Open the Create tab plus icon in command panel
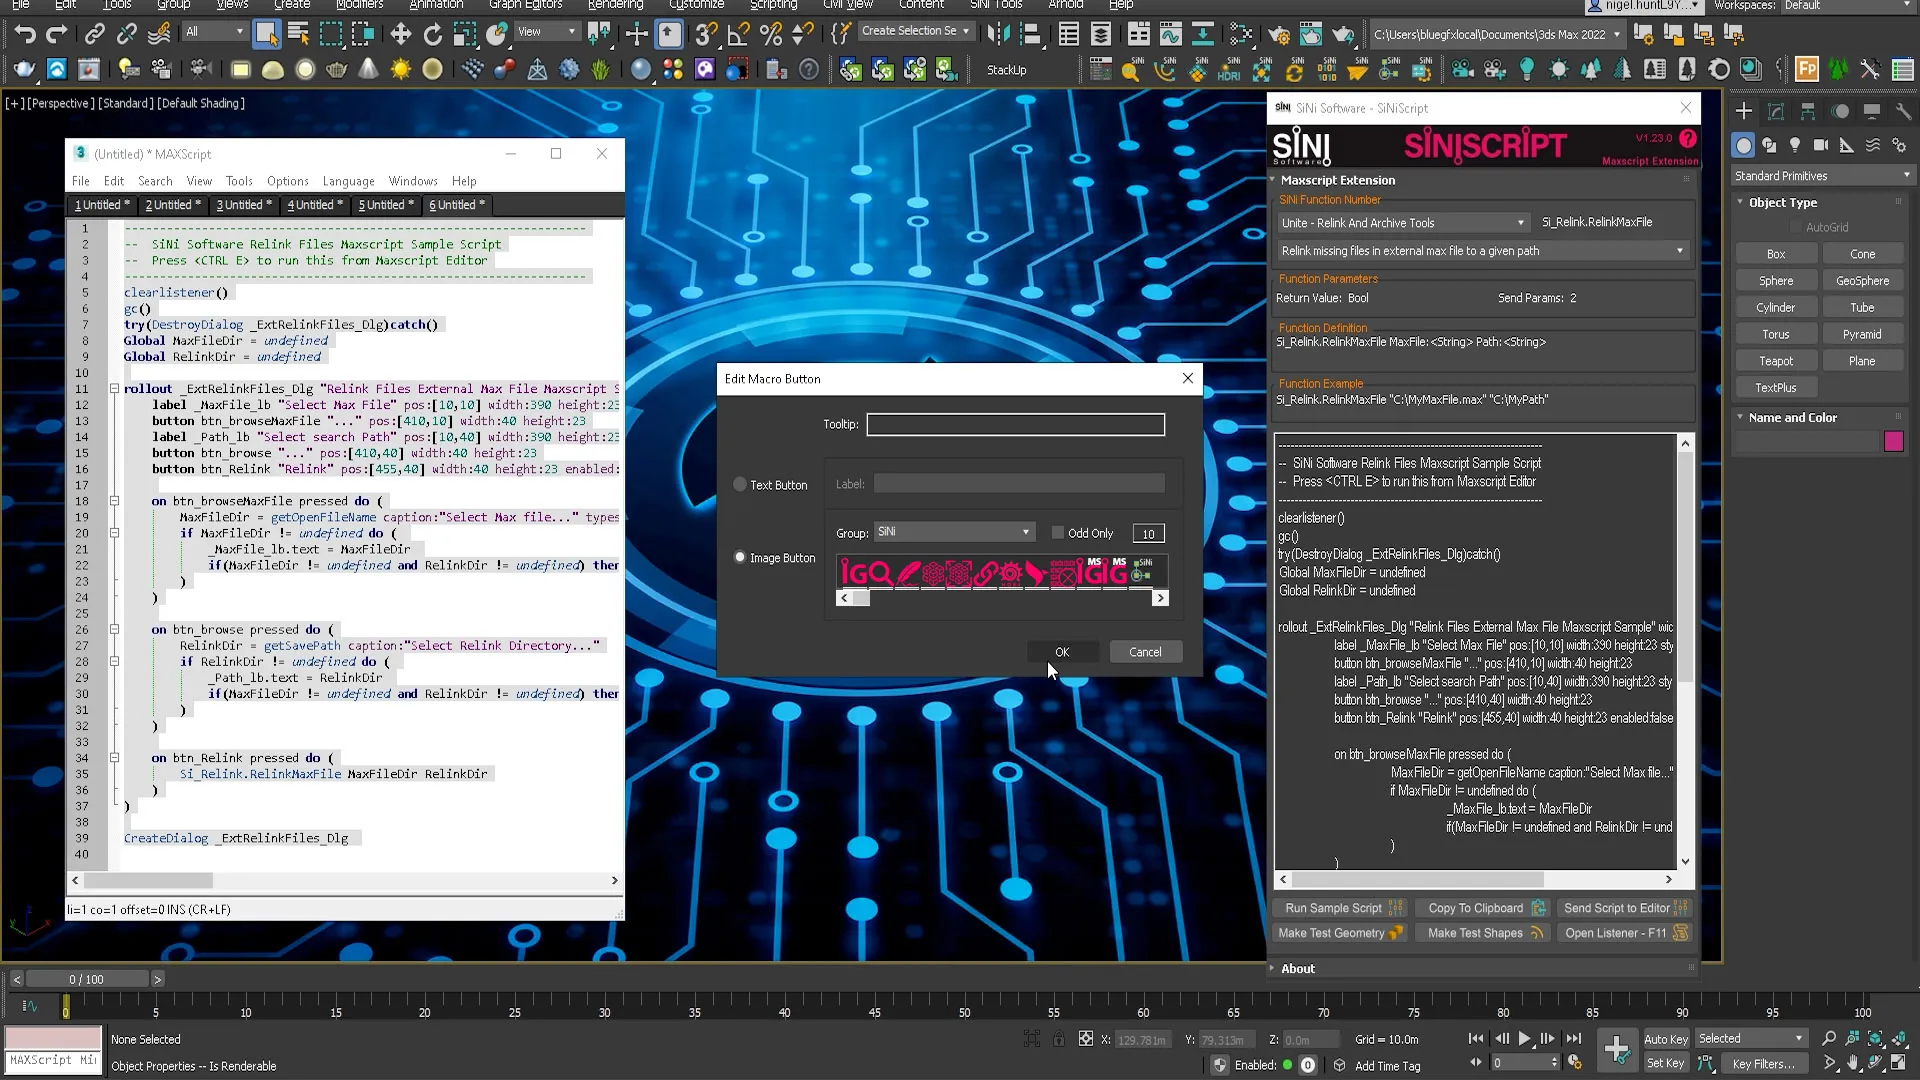Image resolution: width=1920 pixels, height=1080 pixels. pyautogui.click(x=1744, y=111)
